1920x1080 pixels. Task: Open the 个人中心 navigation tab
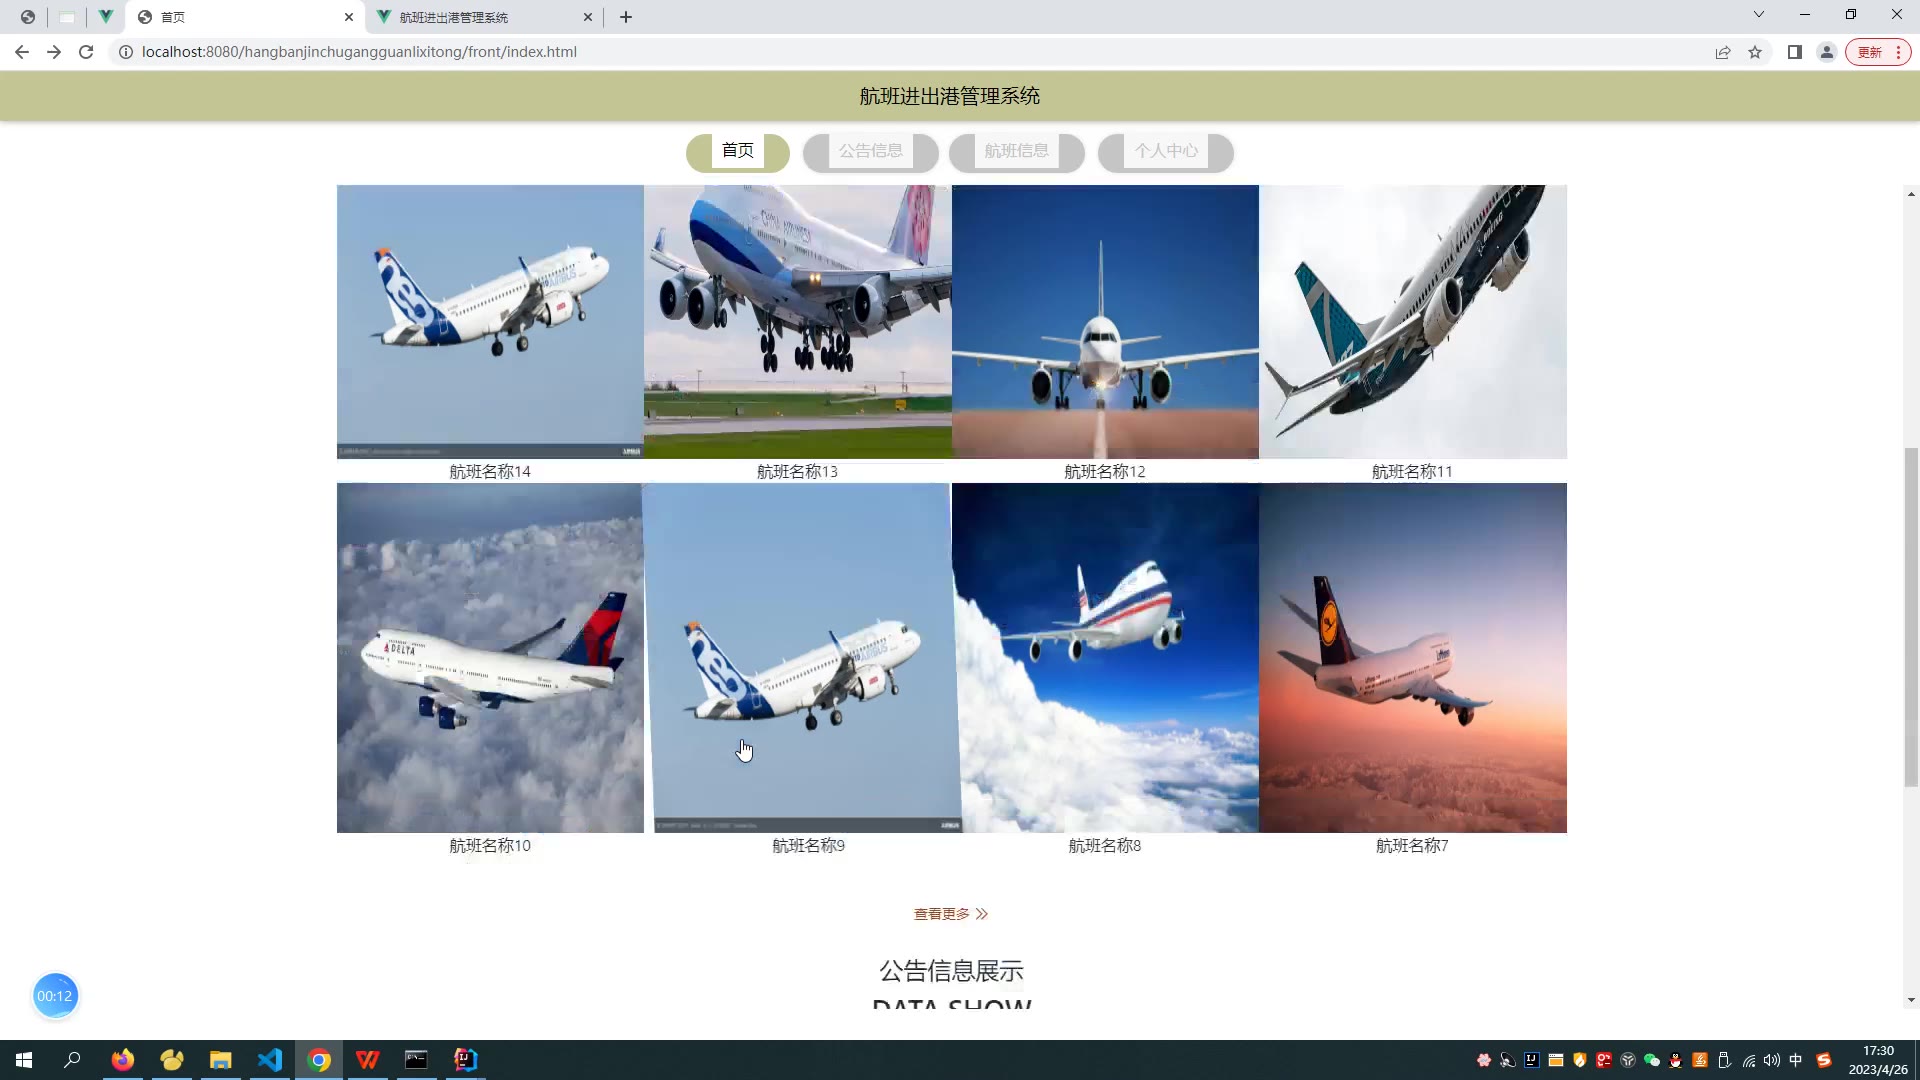[x=1165, y=151]
